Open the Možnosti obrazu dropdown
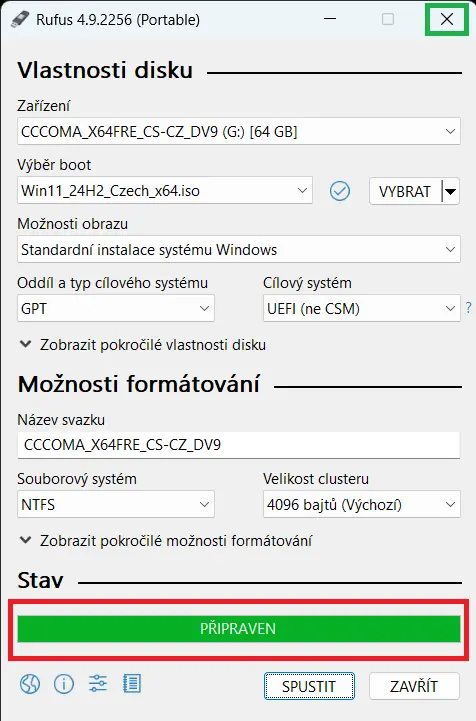The width and height of the screenshot is (476, 721). (239, 249)
